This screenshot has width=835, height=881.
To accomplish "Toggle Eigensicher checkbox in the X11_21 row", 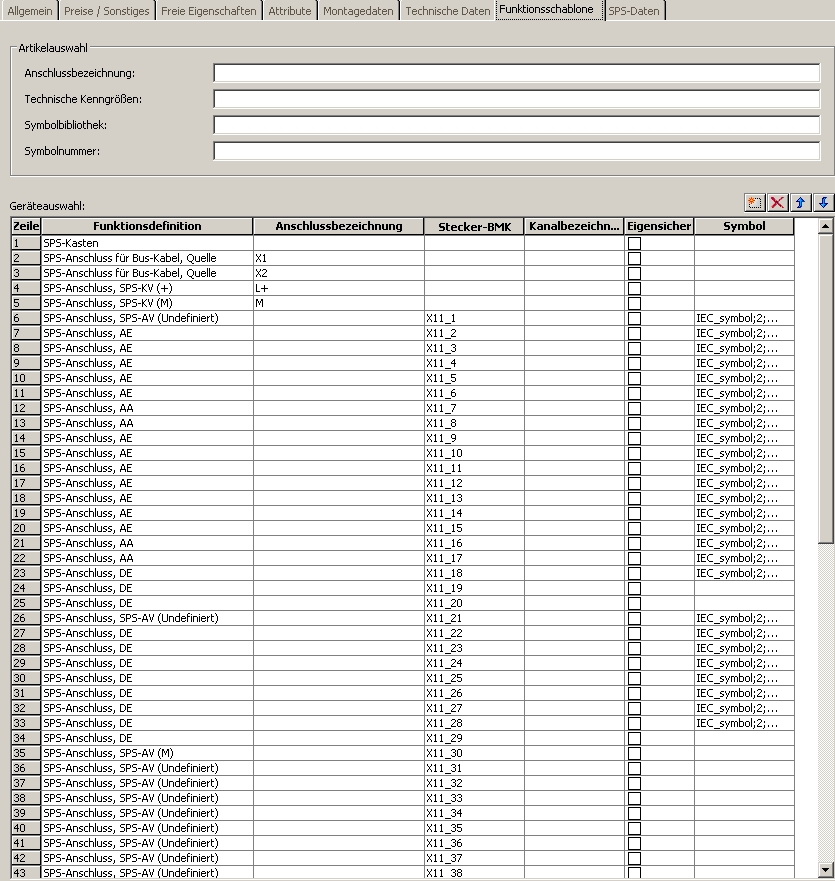I will (634, 619).
